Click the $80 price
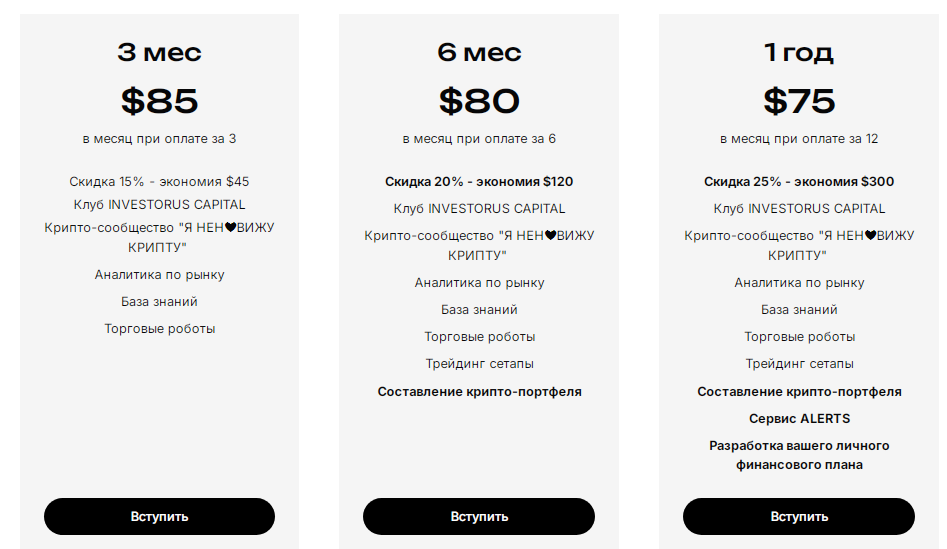Image resolution: width=947 pixels, height=549 pixels. (479, 101)
